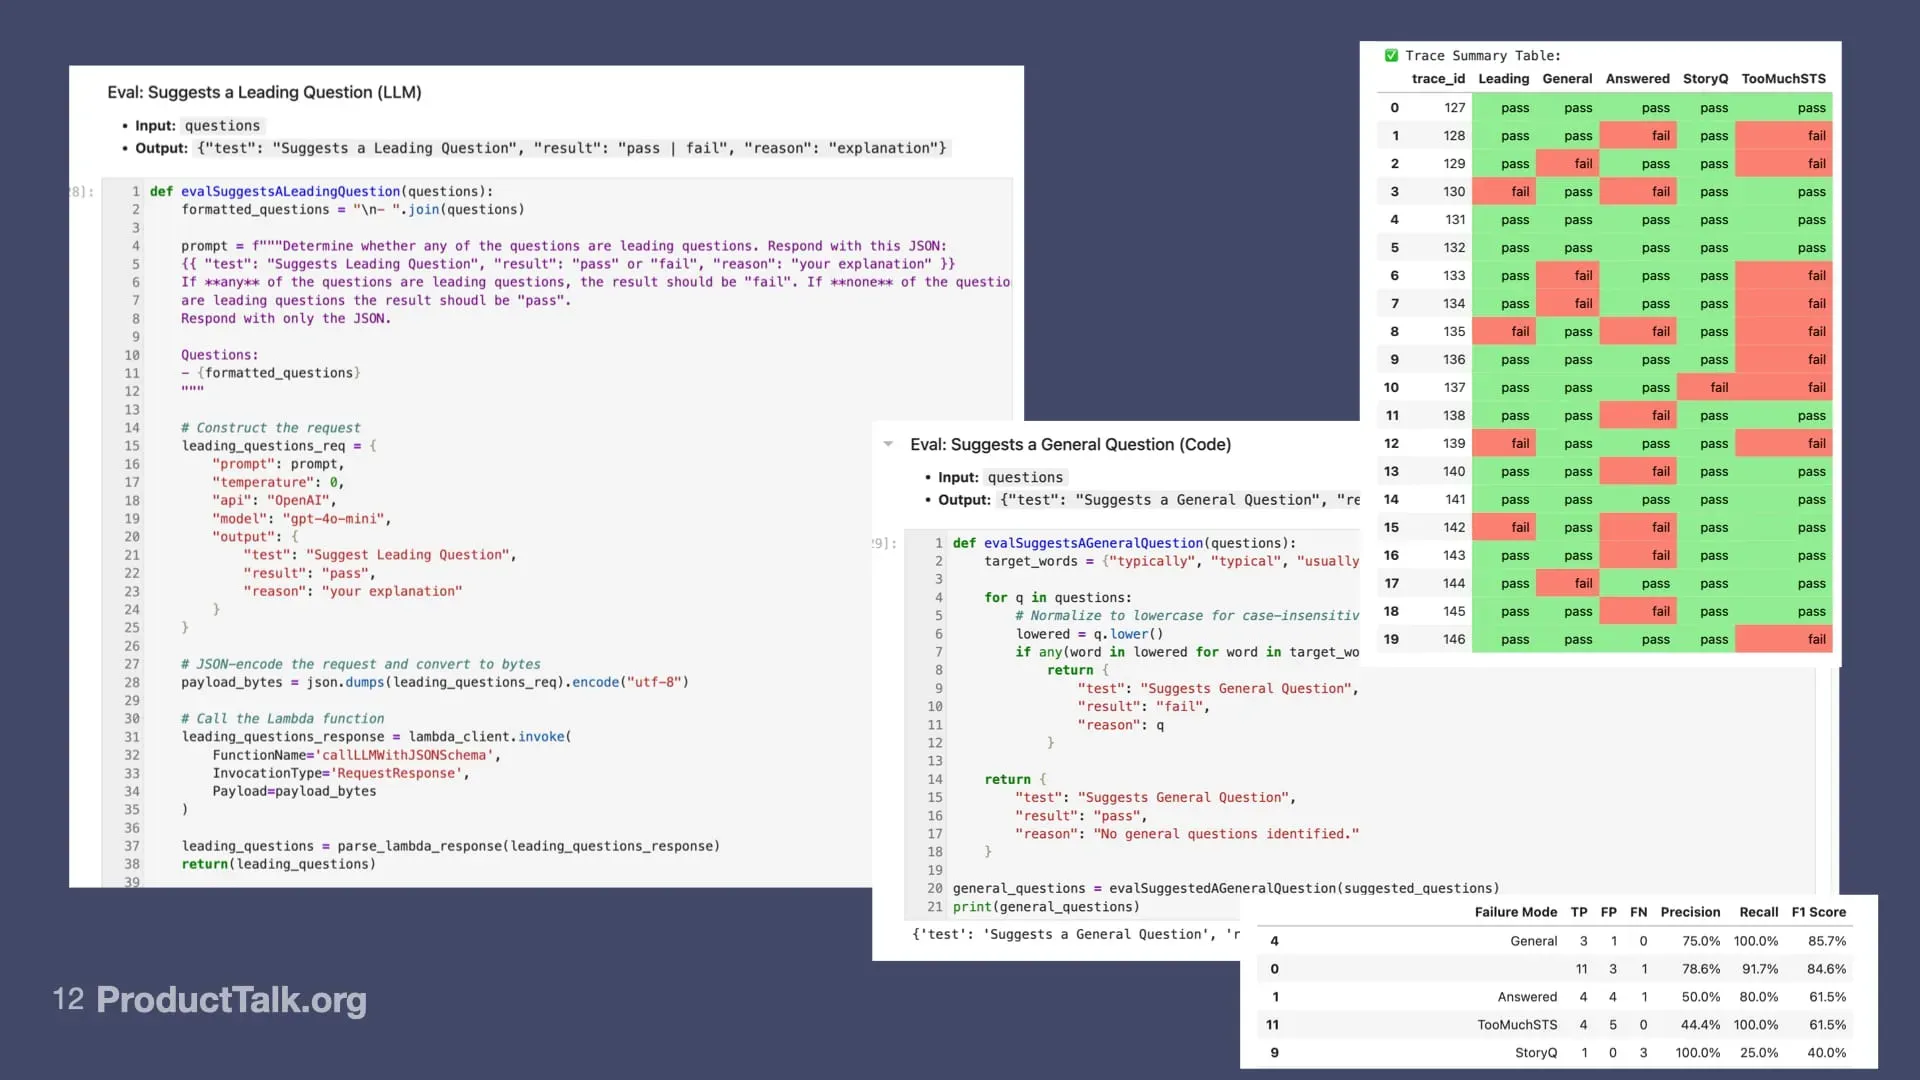Click the questions input token in Leading Question eval
This screenshot has height=1080, width=1920.
[221, 125]
